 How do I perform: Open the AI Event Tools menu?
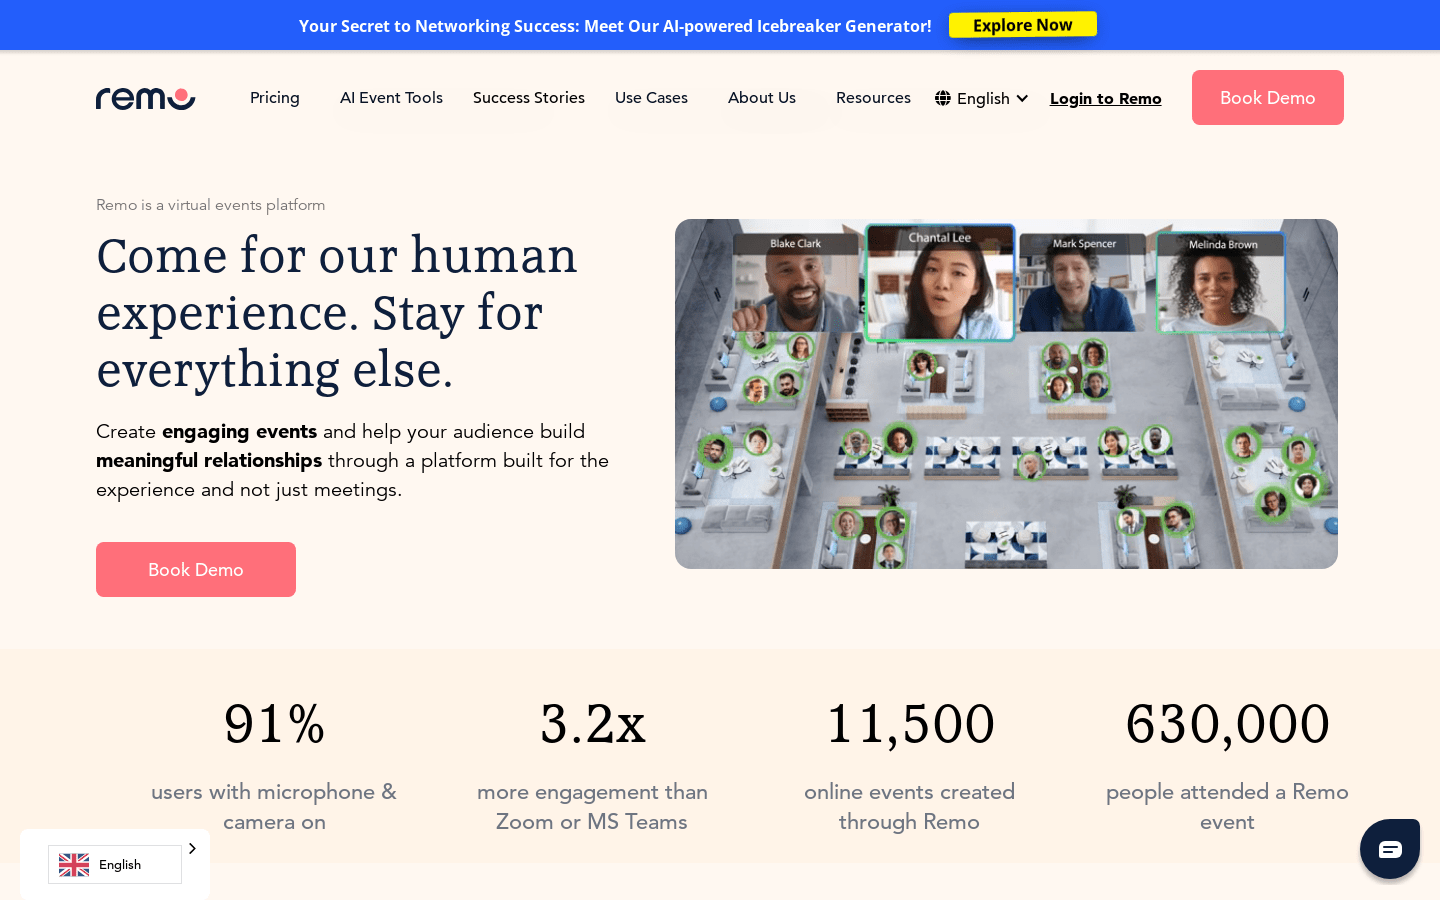coord(391,98)
